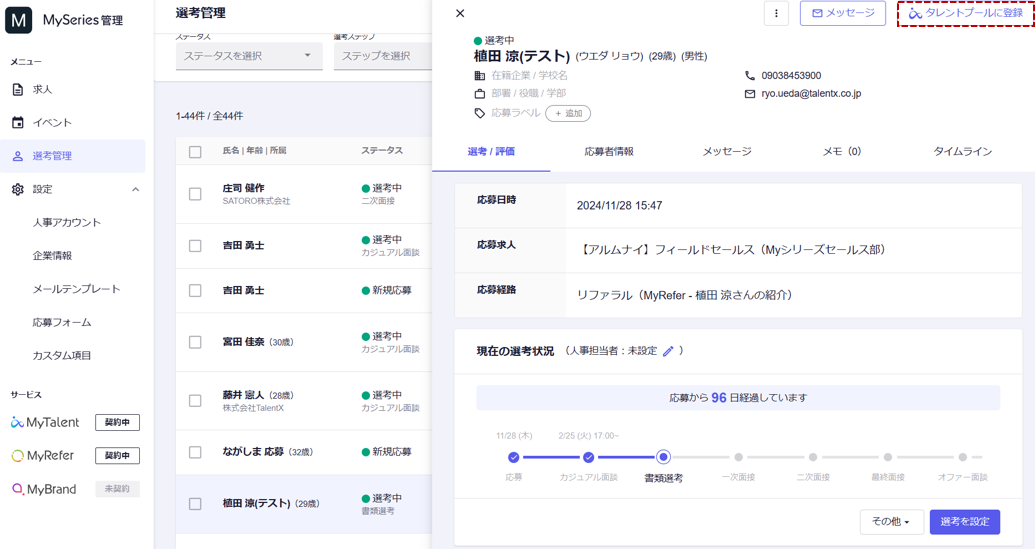Click the pencil icon beside 人事担当者
Image resolution: width=1035 pixels, height=549 pixels.
tap(668, 351)
